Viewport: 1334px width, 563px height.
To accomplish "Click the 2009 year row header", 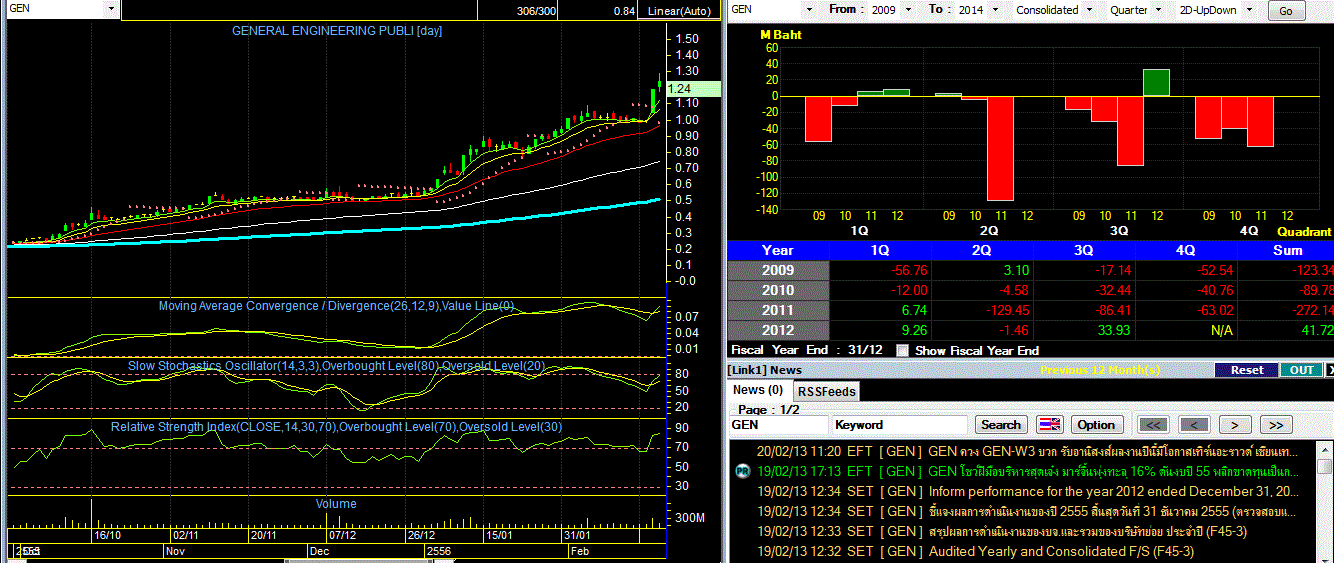I will pyautogui.click(x=778, y=270).
